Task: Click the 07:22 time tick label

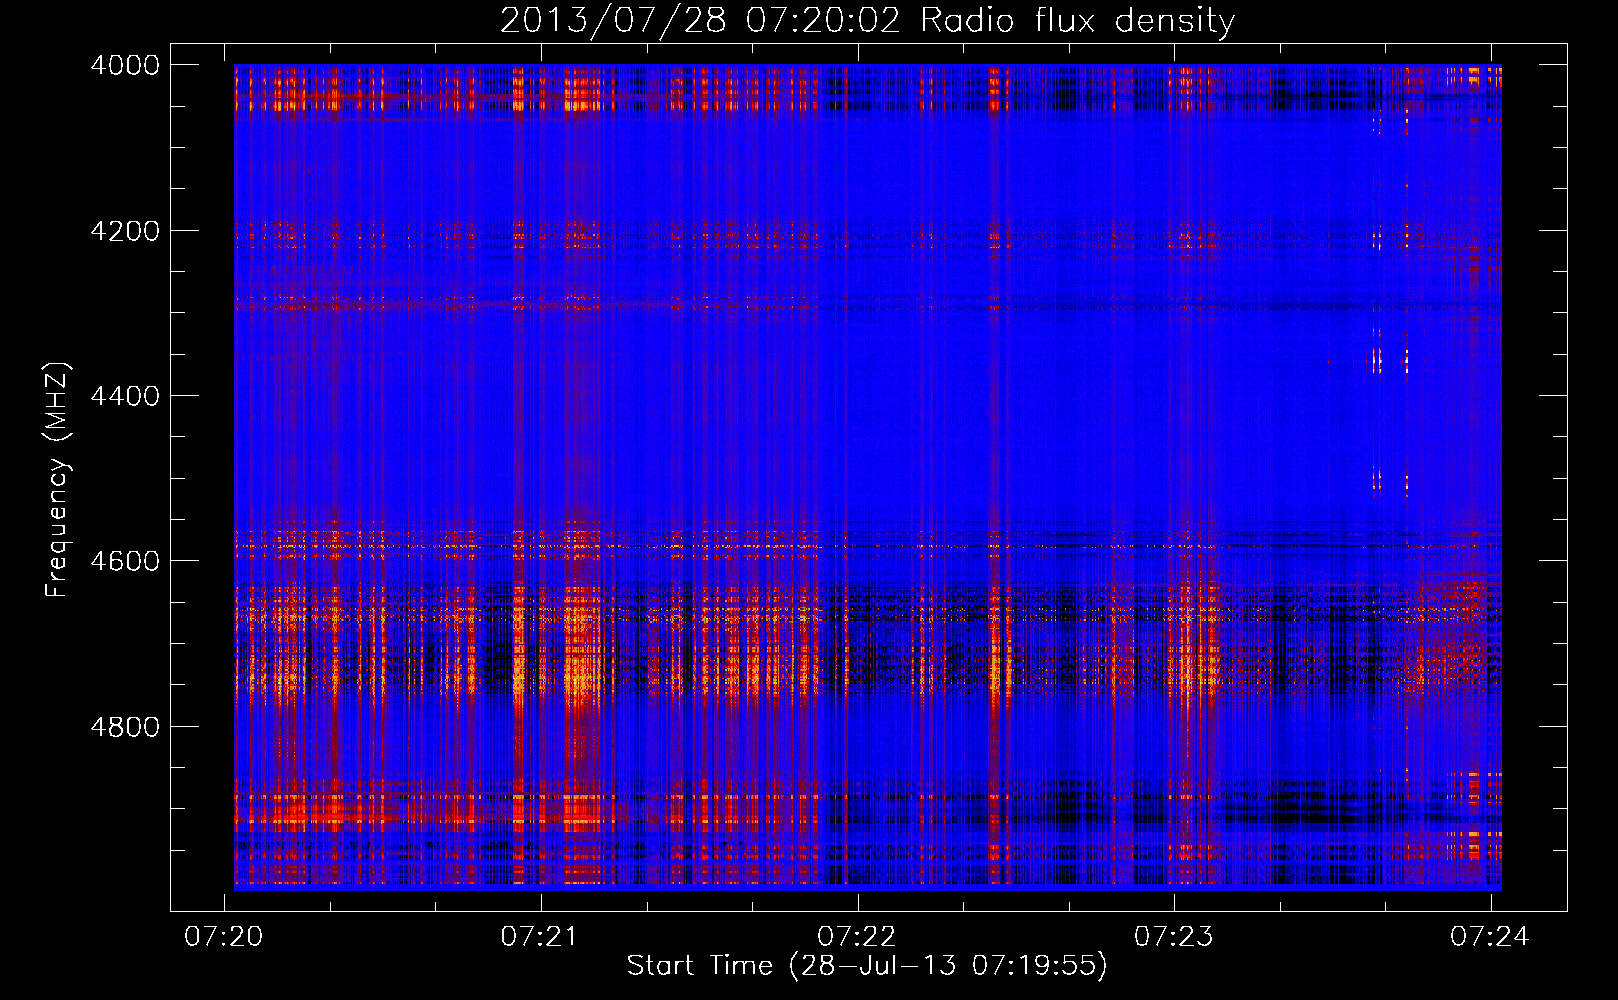Action: (857, 936)
